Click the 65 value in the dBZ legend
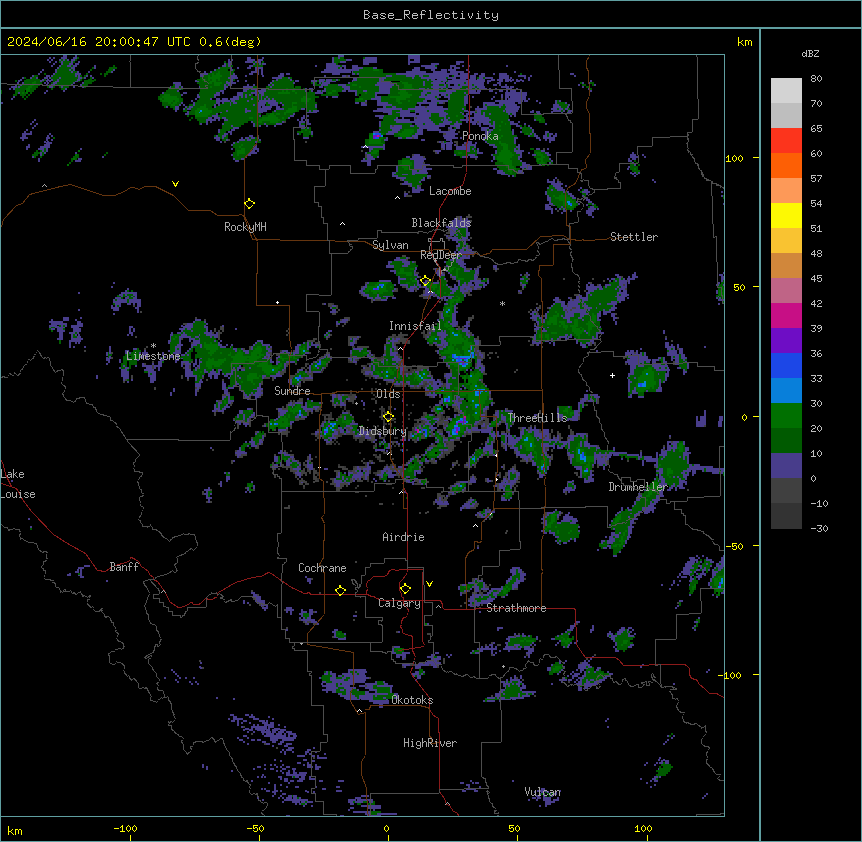This screenshot has width=862, height=842. pyautogui.click(x=816, y=129)
